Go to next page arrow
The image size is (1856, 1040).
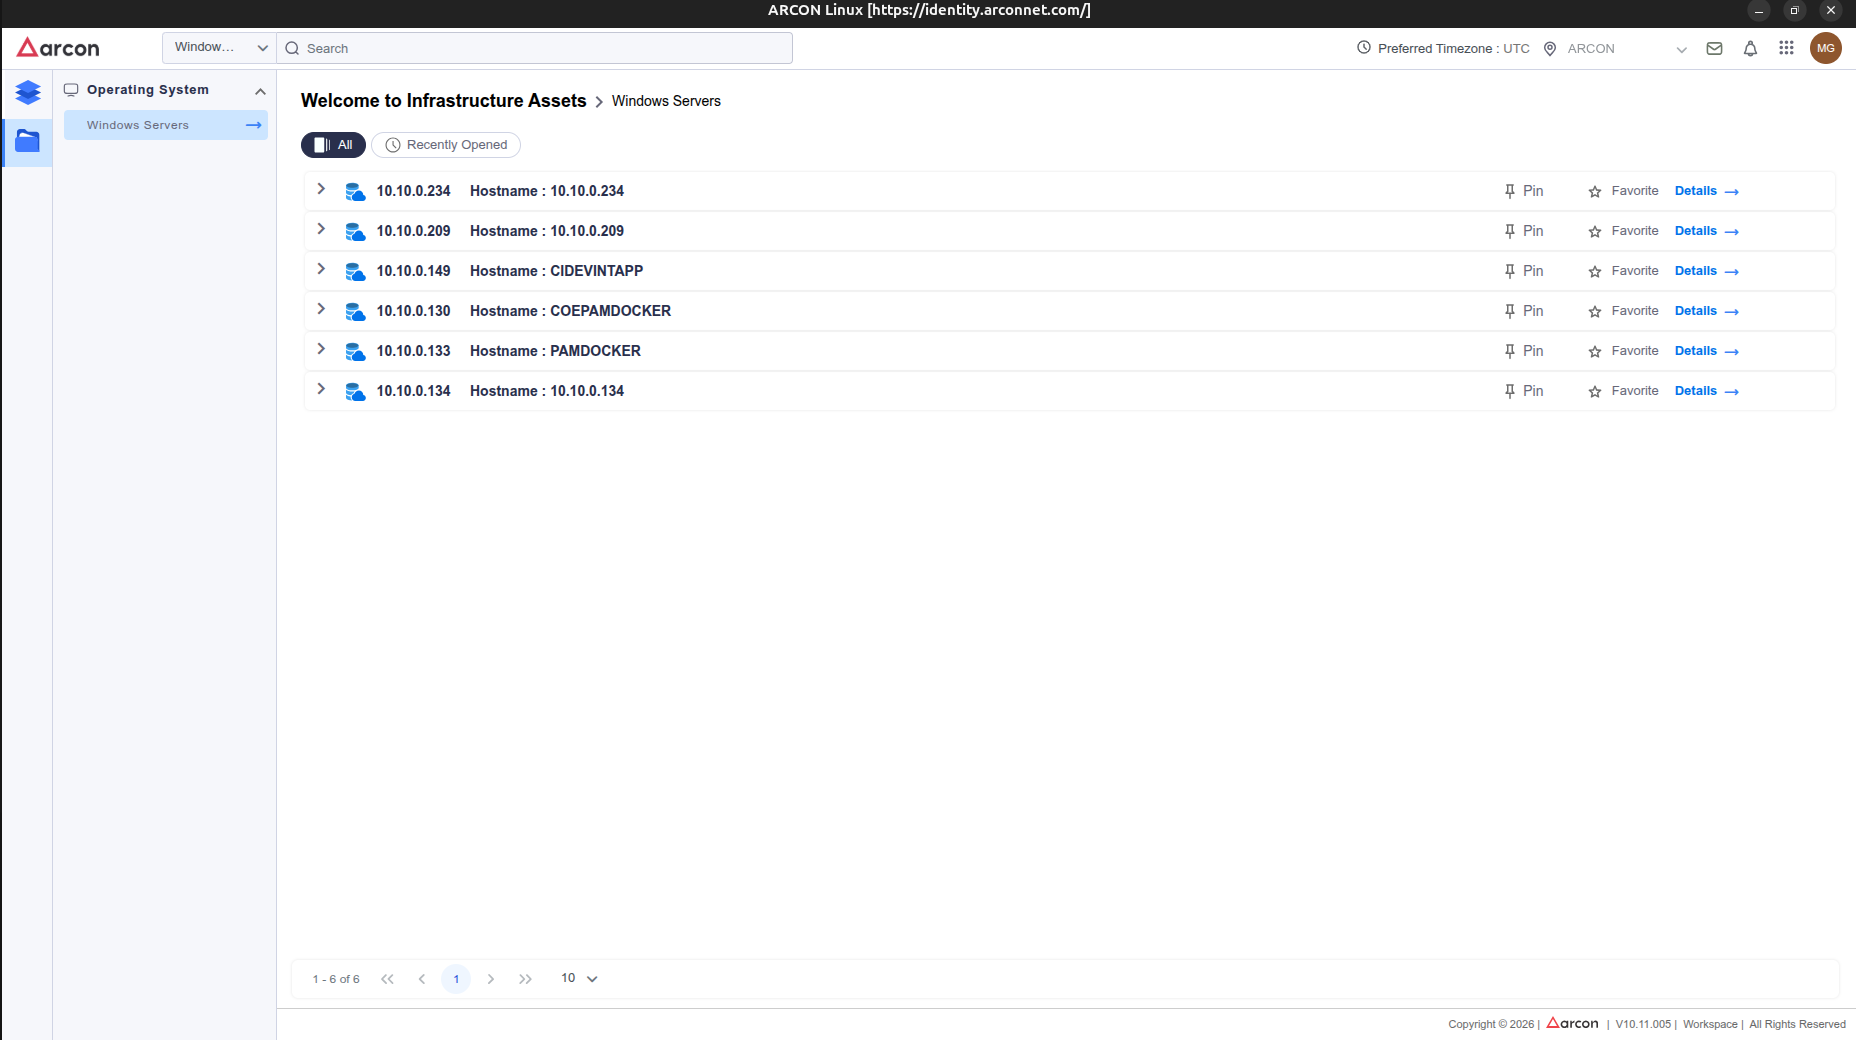pyautogui.click(x=491, y=979)
